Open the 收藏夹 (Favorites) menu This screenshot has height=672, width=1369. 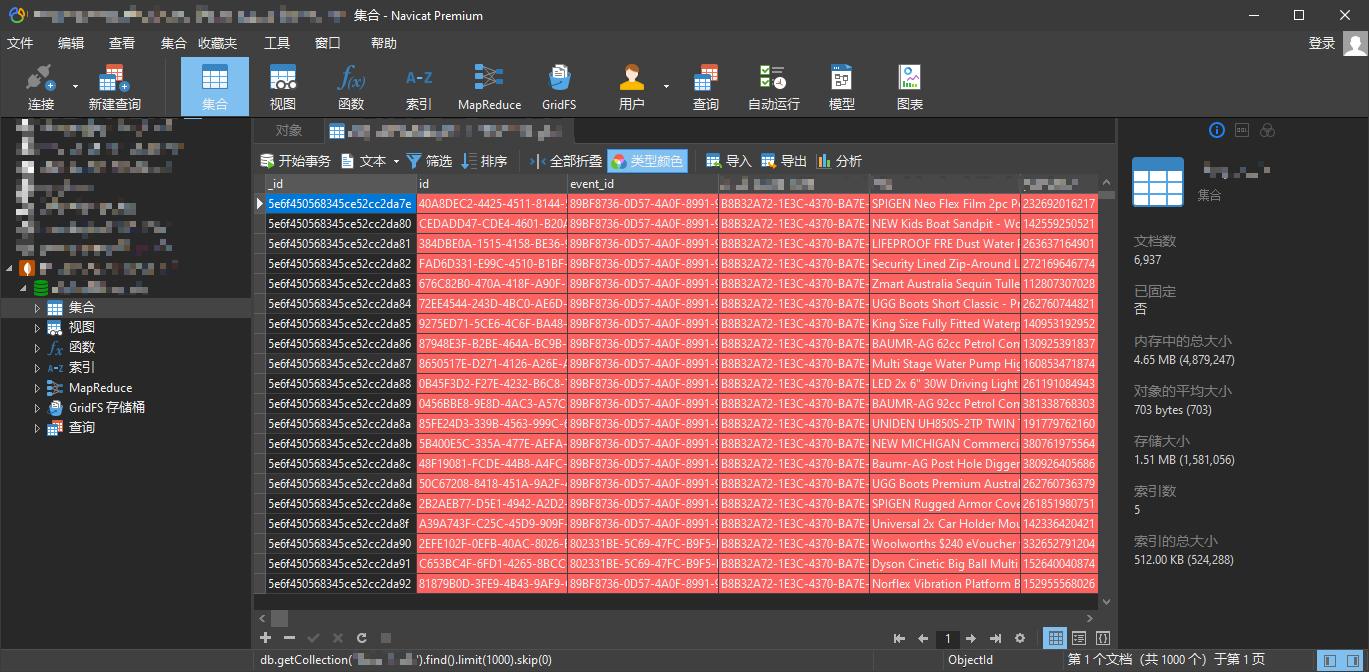[x=217, y=43]
